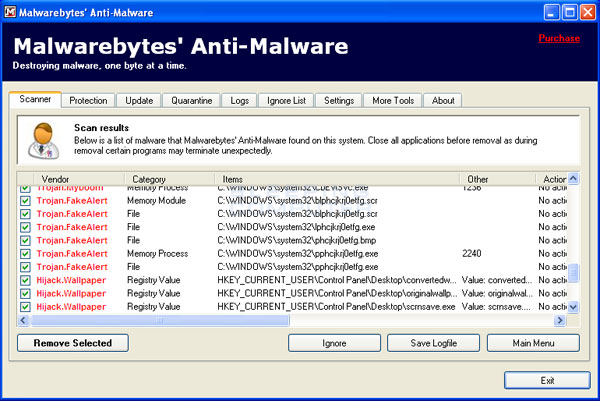Click the Ignore button

(334, 343)
